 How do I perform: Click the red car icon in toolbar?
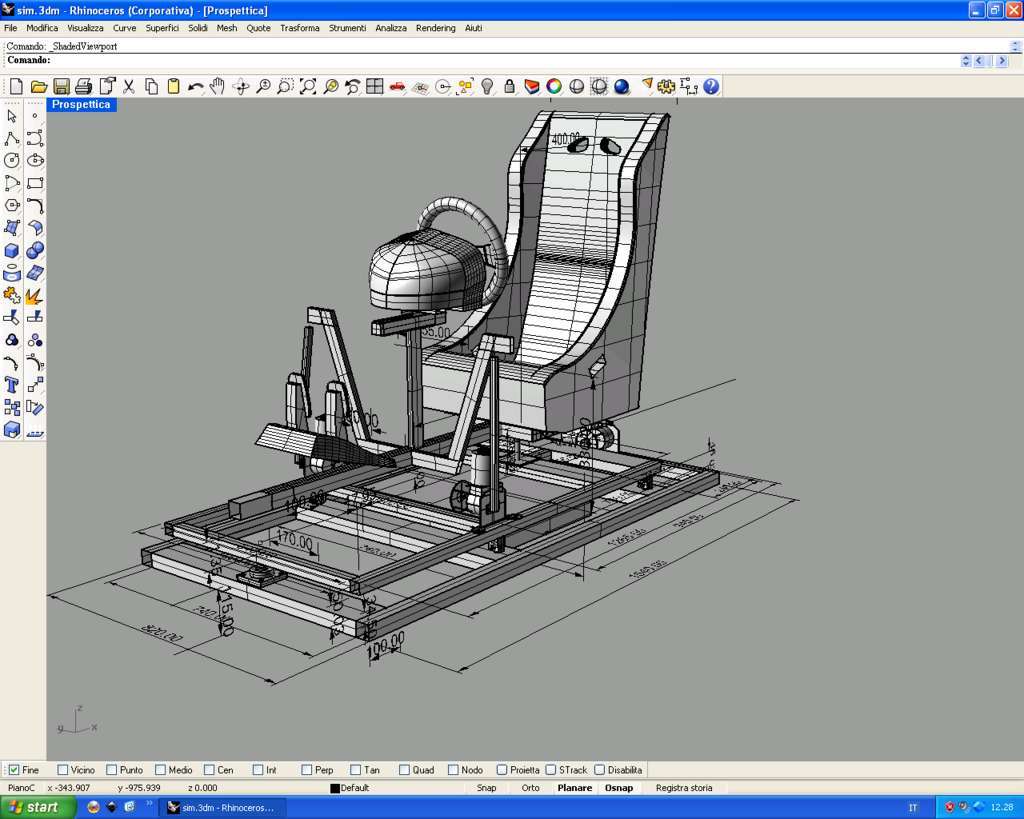(397, 86)
